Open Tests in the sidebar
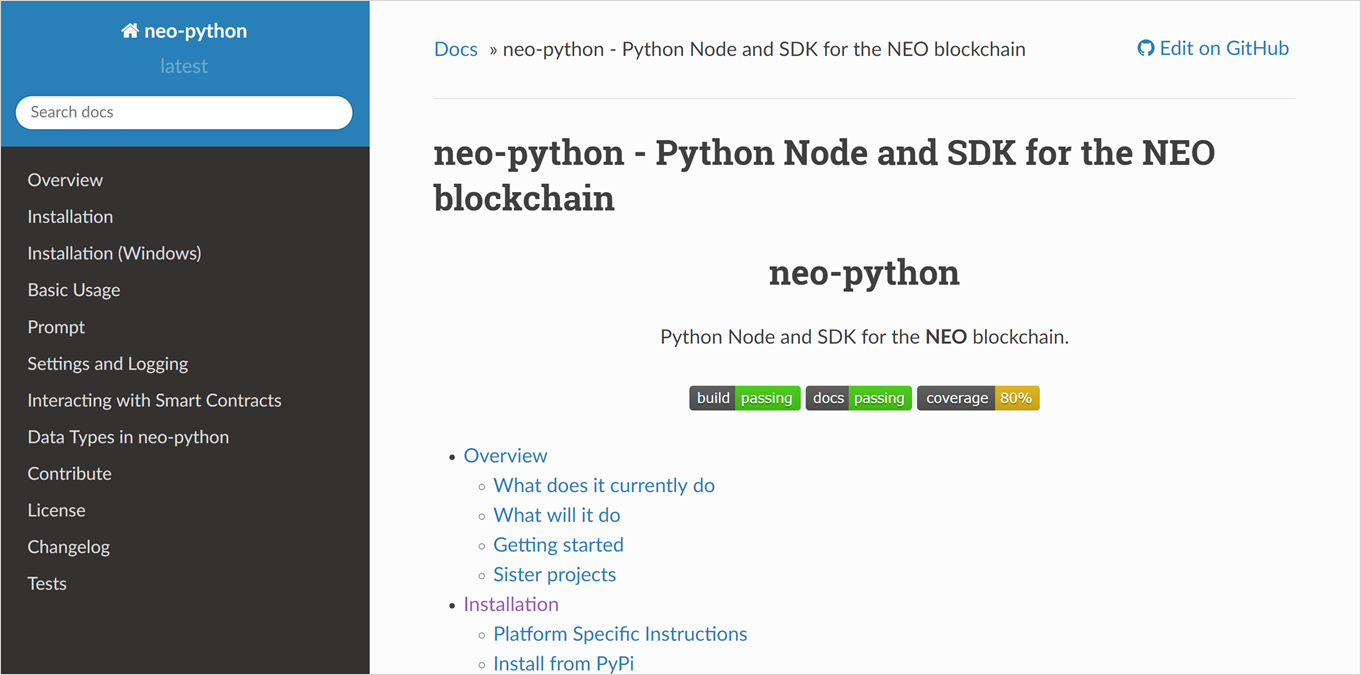1361x675 pixels. coord(47,584)
